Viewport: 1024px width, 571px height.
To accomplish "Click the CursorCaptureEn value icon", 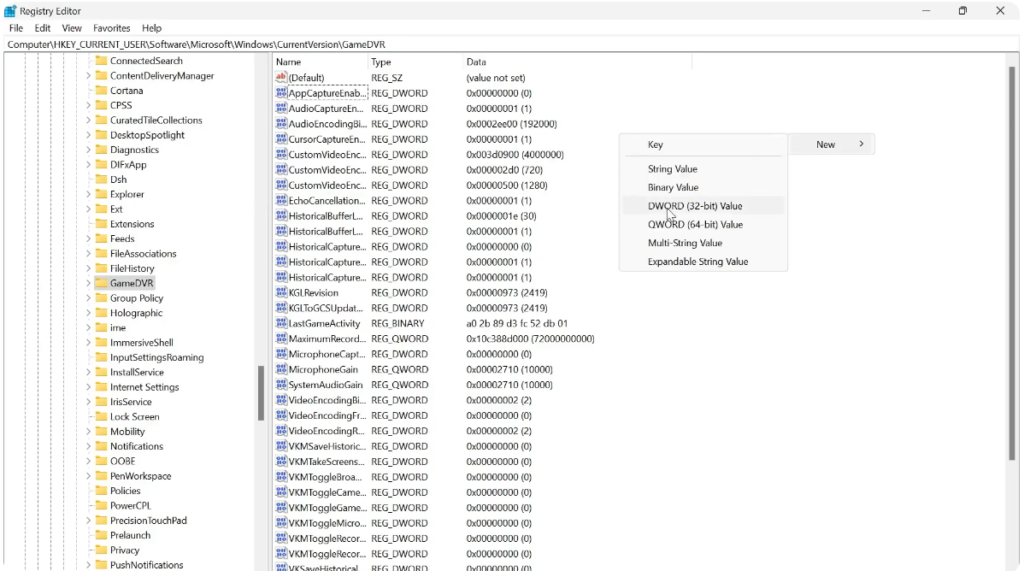I will pyautogui.click(x=281, y=139).
